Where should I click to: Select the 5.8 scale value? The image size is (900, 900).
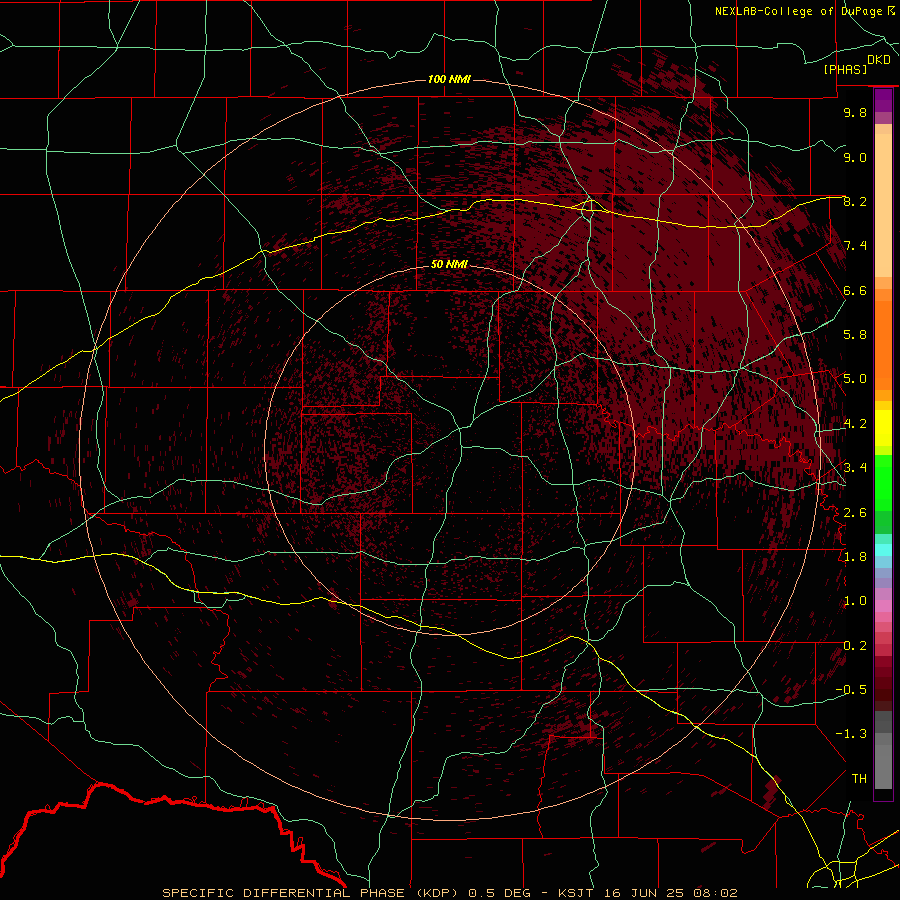[x=855, y=335]
